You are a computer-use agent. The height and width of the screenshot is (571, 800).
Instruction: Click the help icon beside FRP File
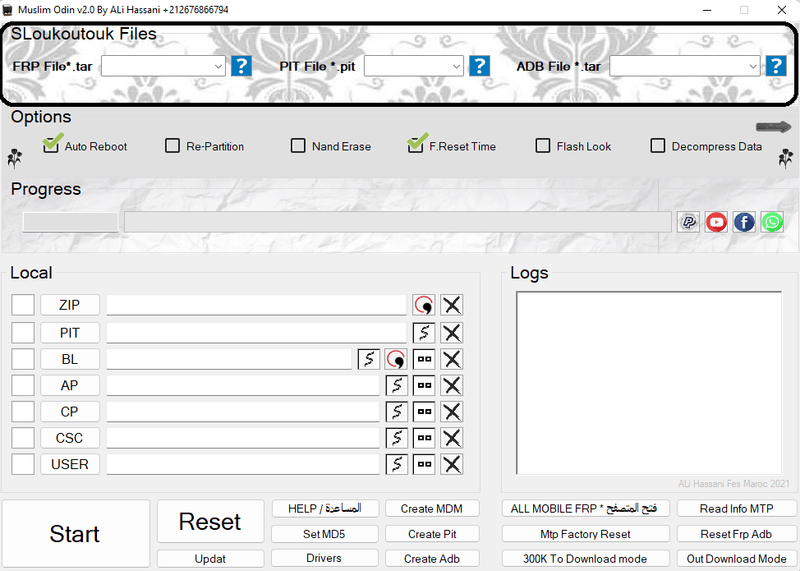241,66
